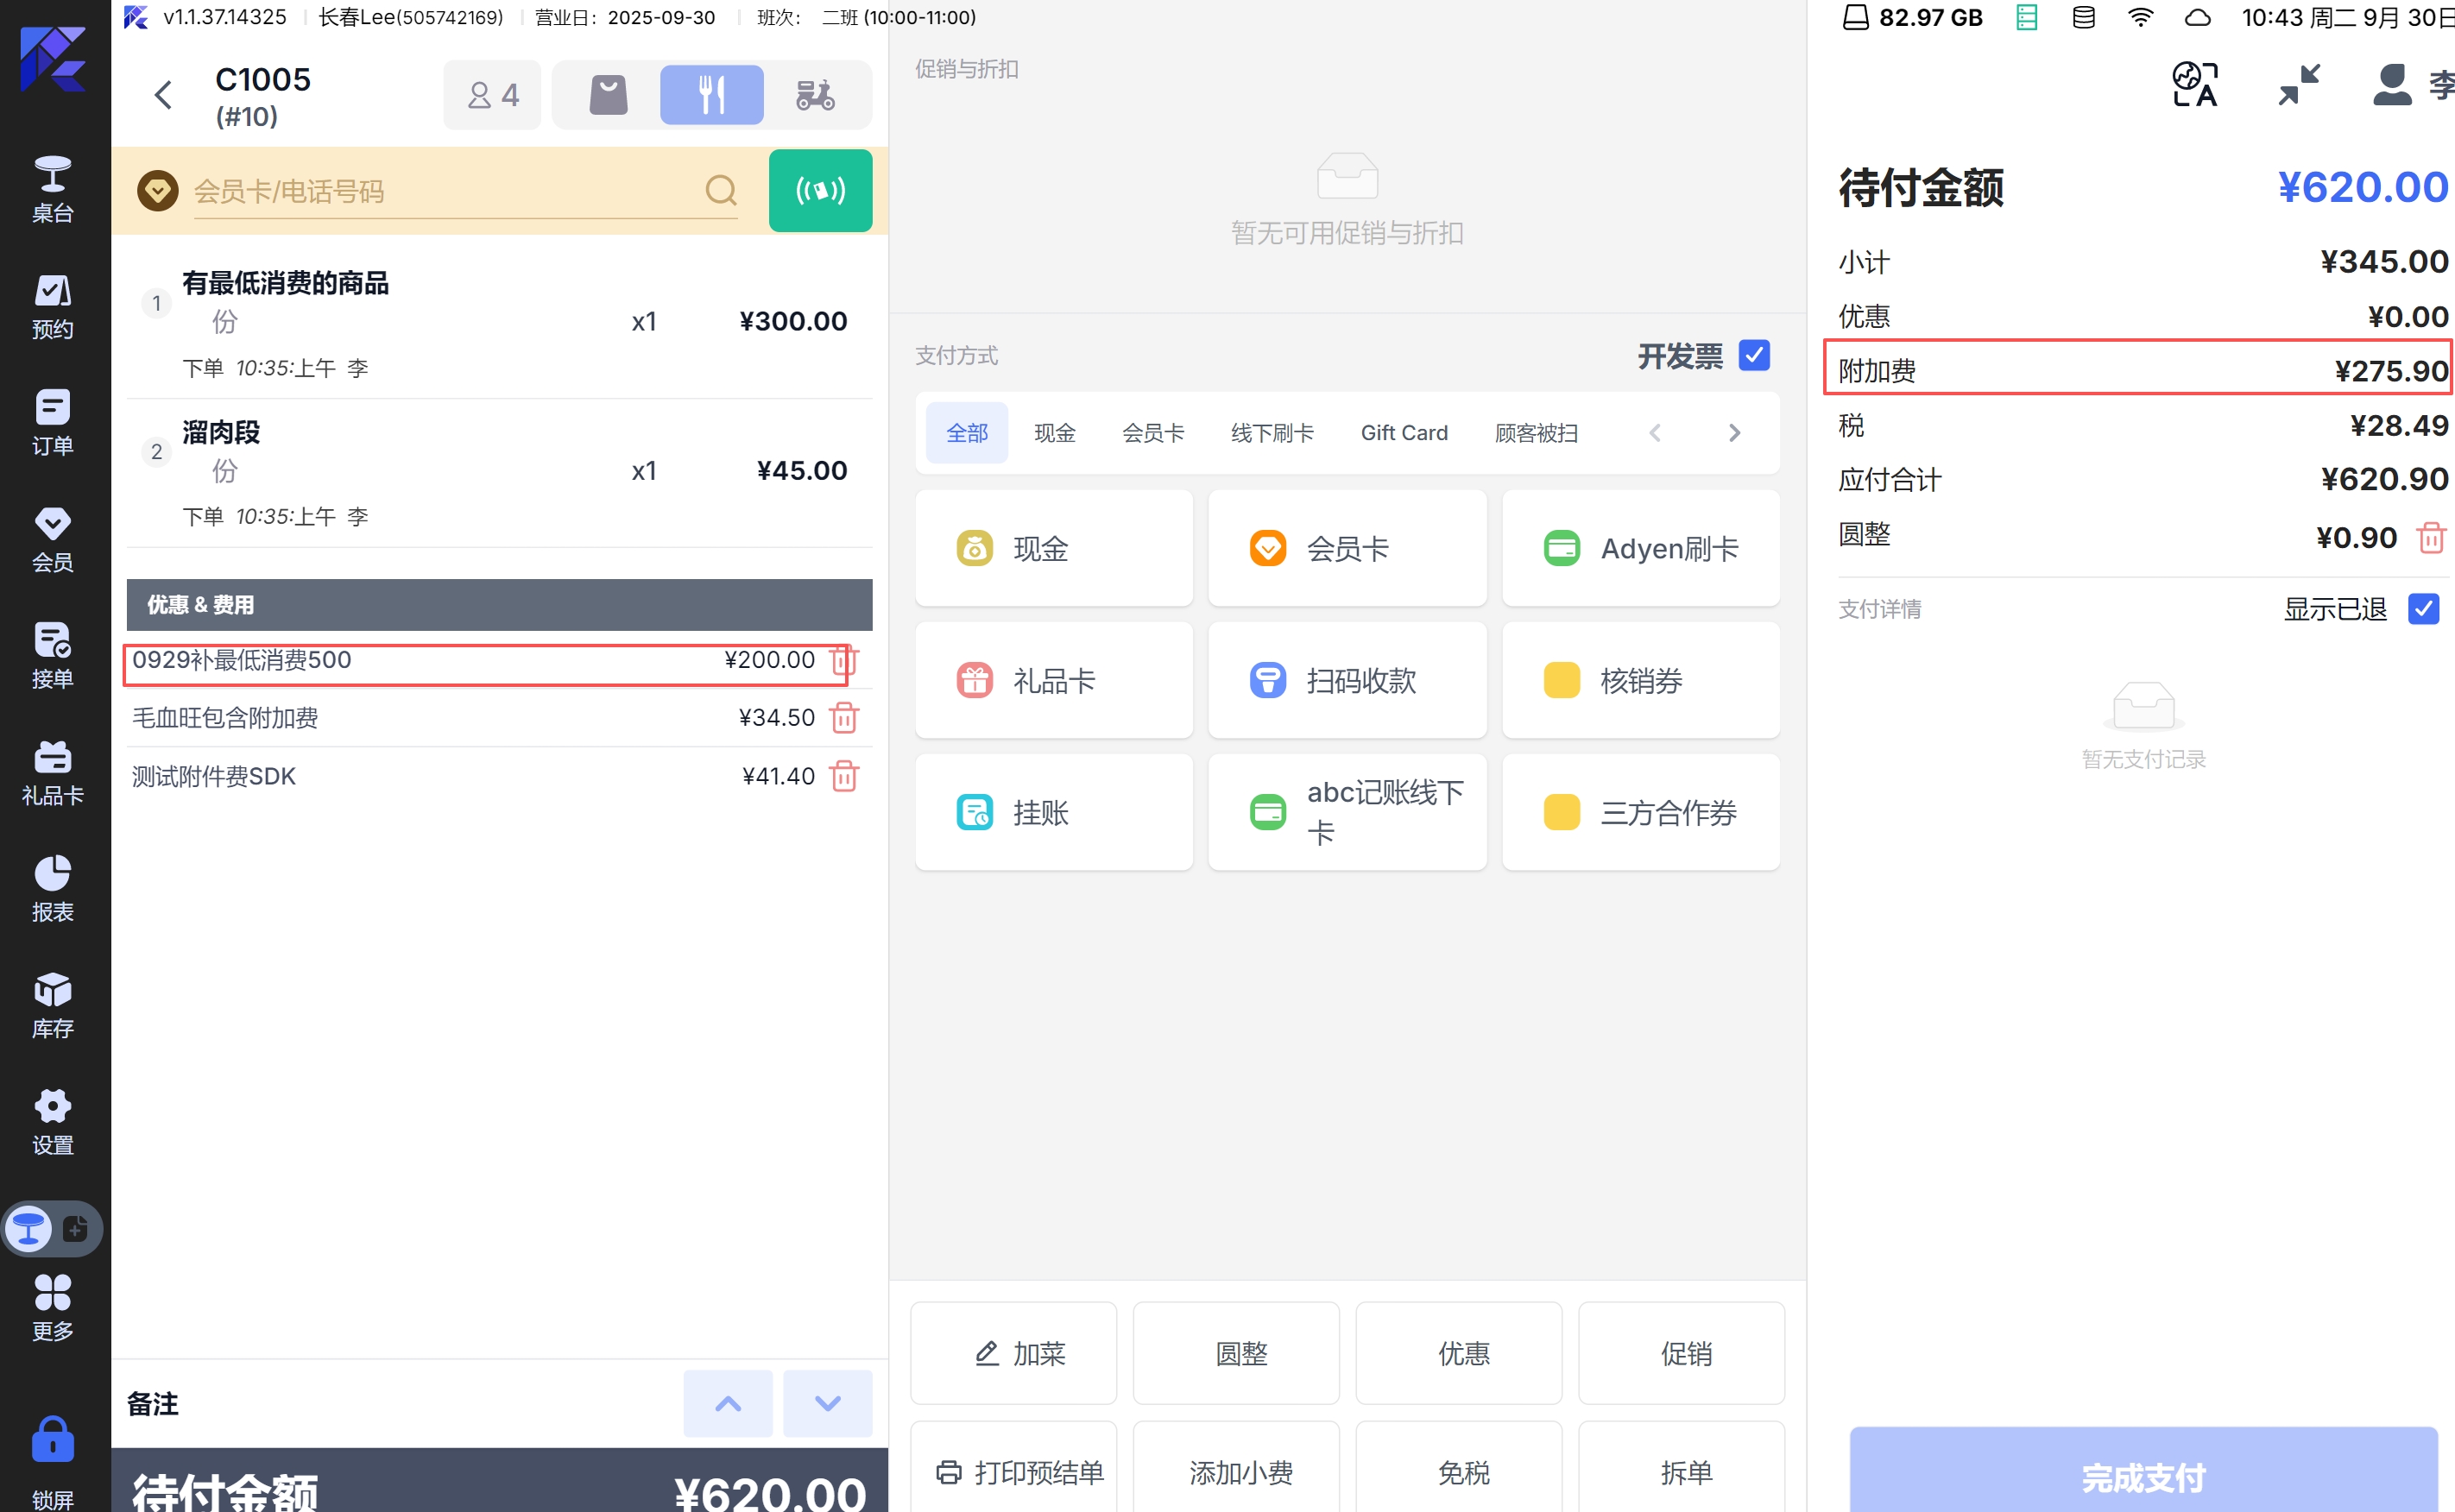Remove the 圆整 rounding with trash icon

2430,537
